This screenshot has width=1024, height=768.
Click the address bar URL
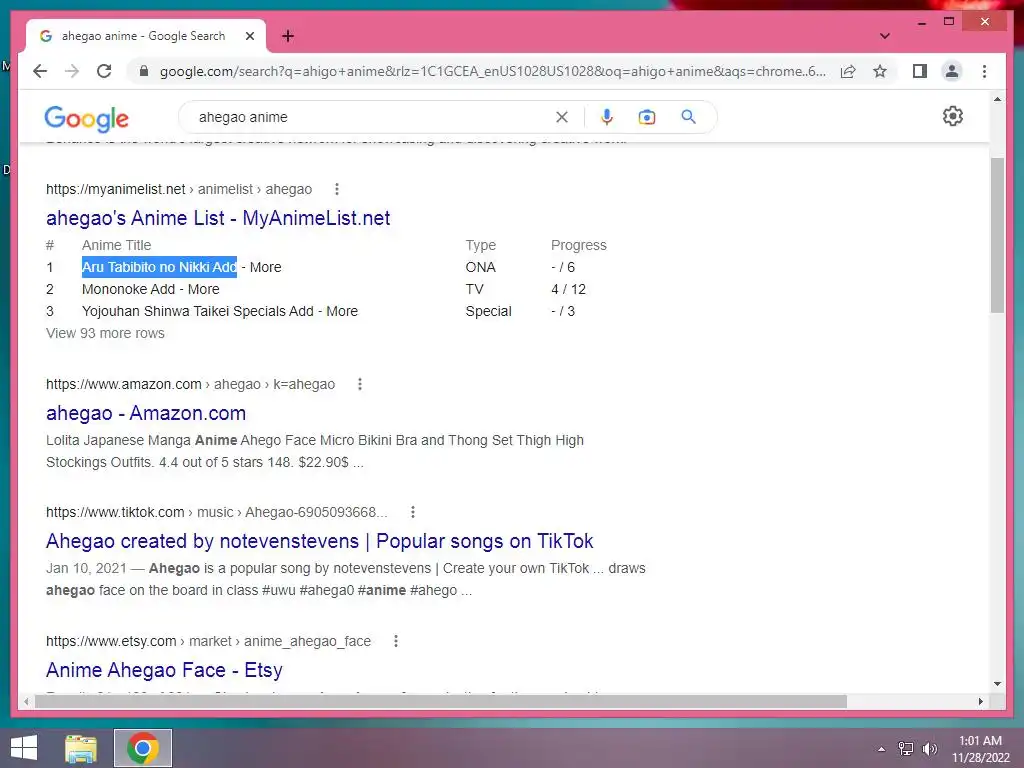click(492, 71)
